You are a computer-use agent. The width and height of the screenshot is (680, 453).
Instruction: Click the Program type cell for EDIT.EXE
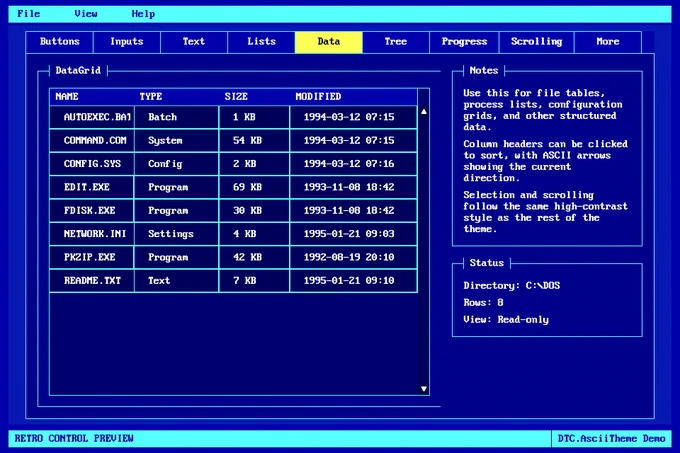tap(177, 187)
